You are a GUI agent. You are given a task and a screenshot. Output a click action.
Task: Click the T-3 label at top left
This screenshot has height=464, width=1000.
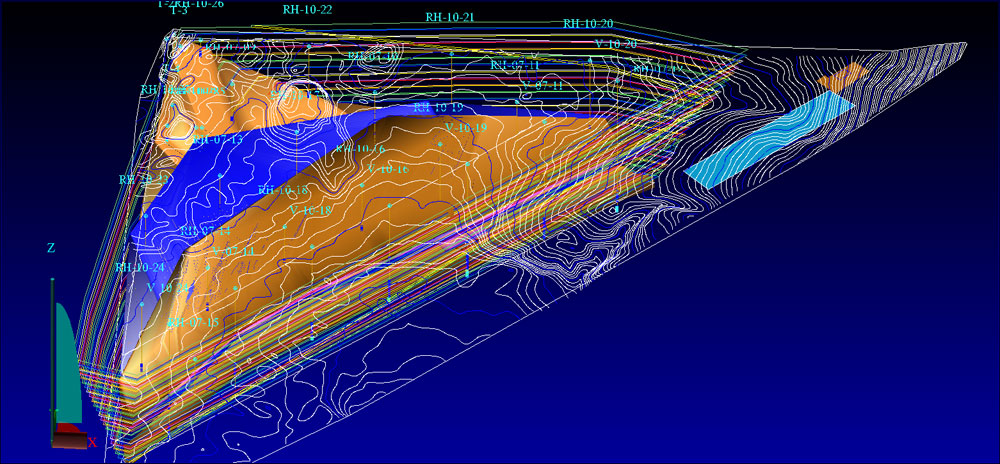[179, 11]
